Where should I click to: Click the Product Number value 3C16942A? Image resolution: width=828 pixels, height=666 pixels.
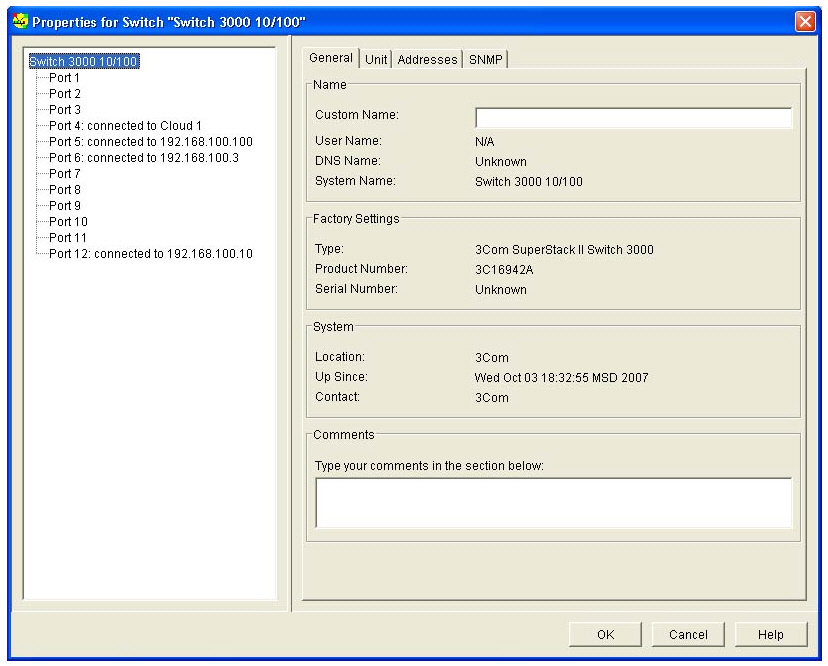click(x=504, y=270)
